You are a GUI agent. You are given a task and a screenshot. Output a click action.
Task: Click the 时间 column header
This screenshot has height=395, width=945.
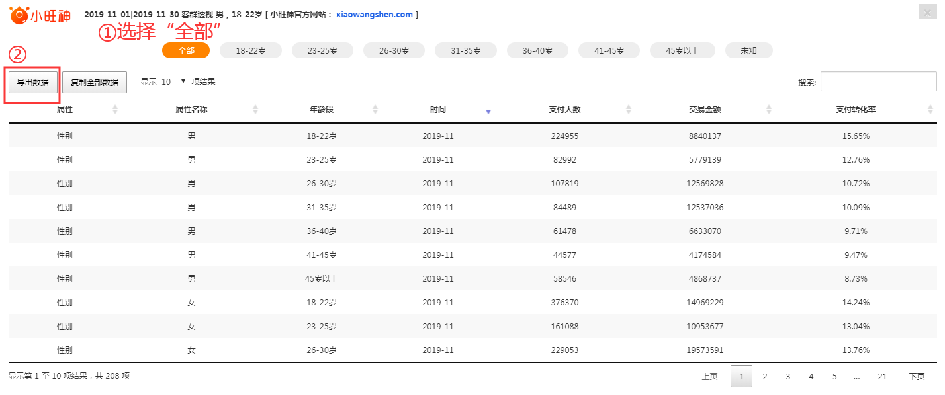(x=438, y=110)
